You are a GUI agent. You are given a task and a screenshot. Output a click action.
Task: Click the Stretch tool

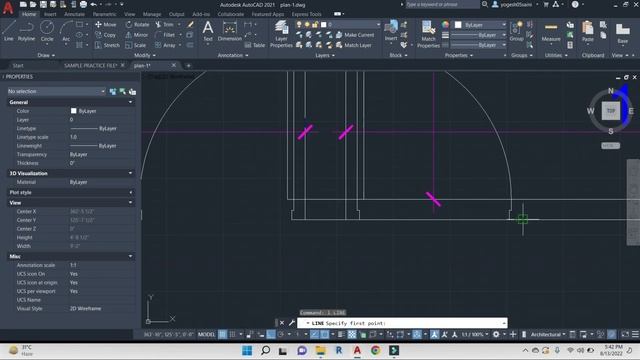tap(107, 45)
